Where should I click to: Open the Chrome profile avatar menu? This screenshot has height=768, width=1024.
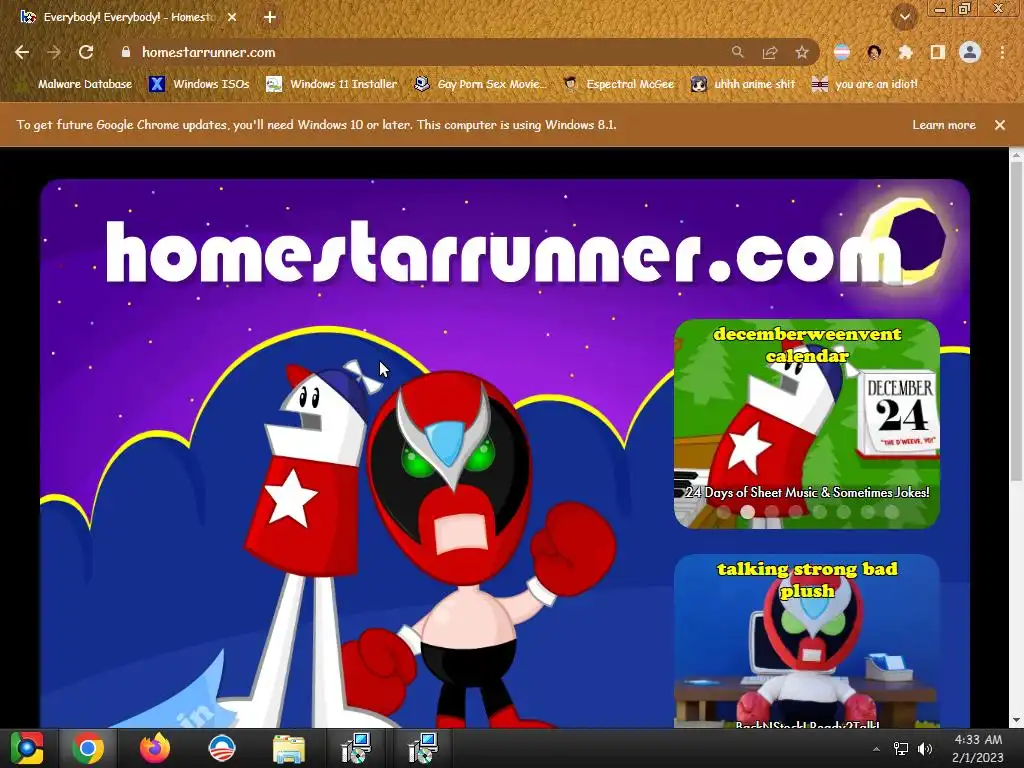pos(970,52)
